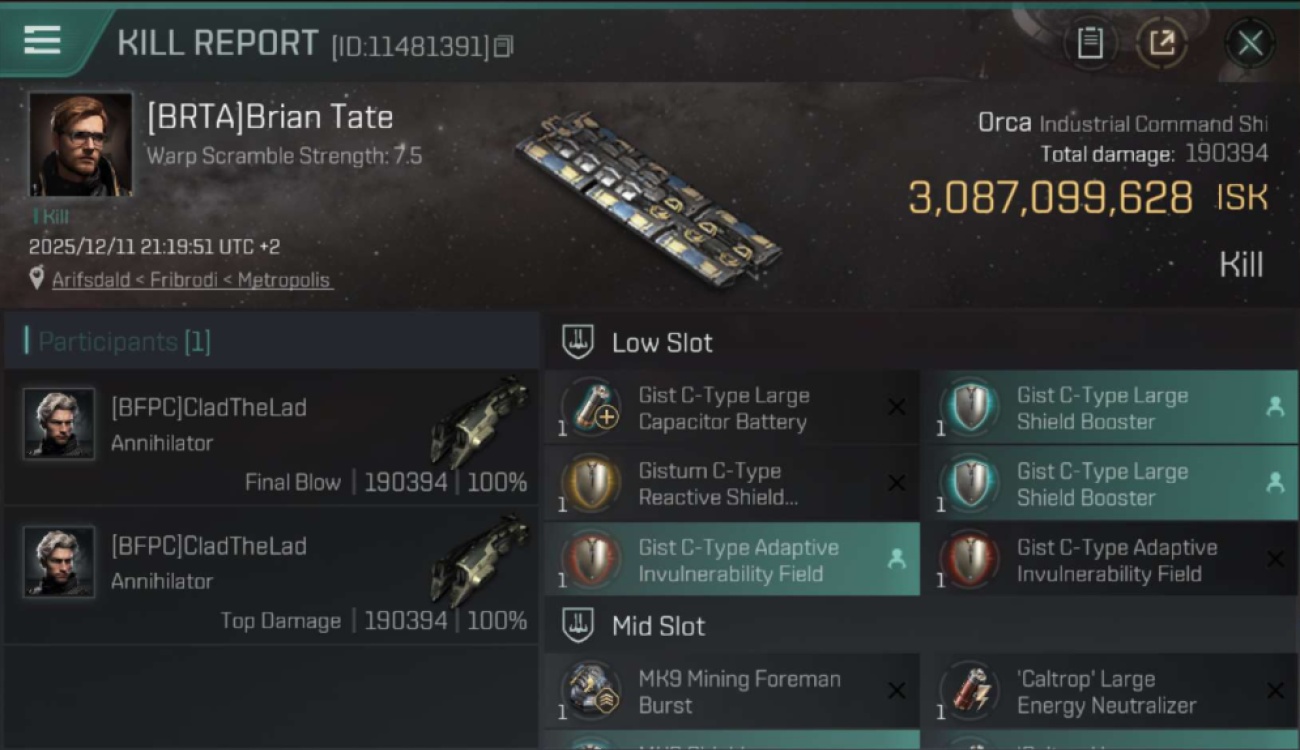Open CladTheLad Top Damage entry
1300x750 pixels.
(x=270, y=576)
